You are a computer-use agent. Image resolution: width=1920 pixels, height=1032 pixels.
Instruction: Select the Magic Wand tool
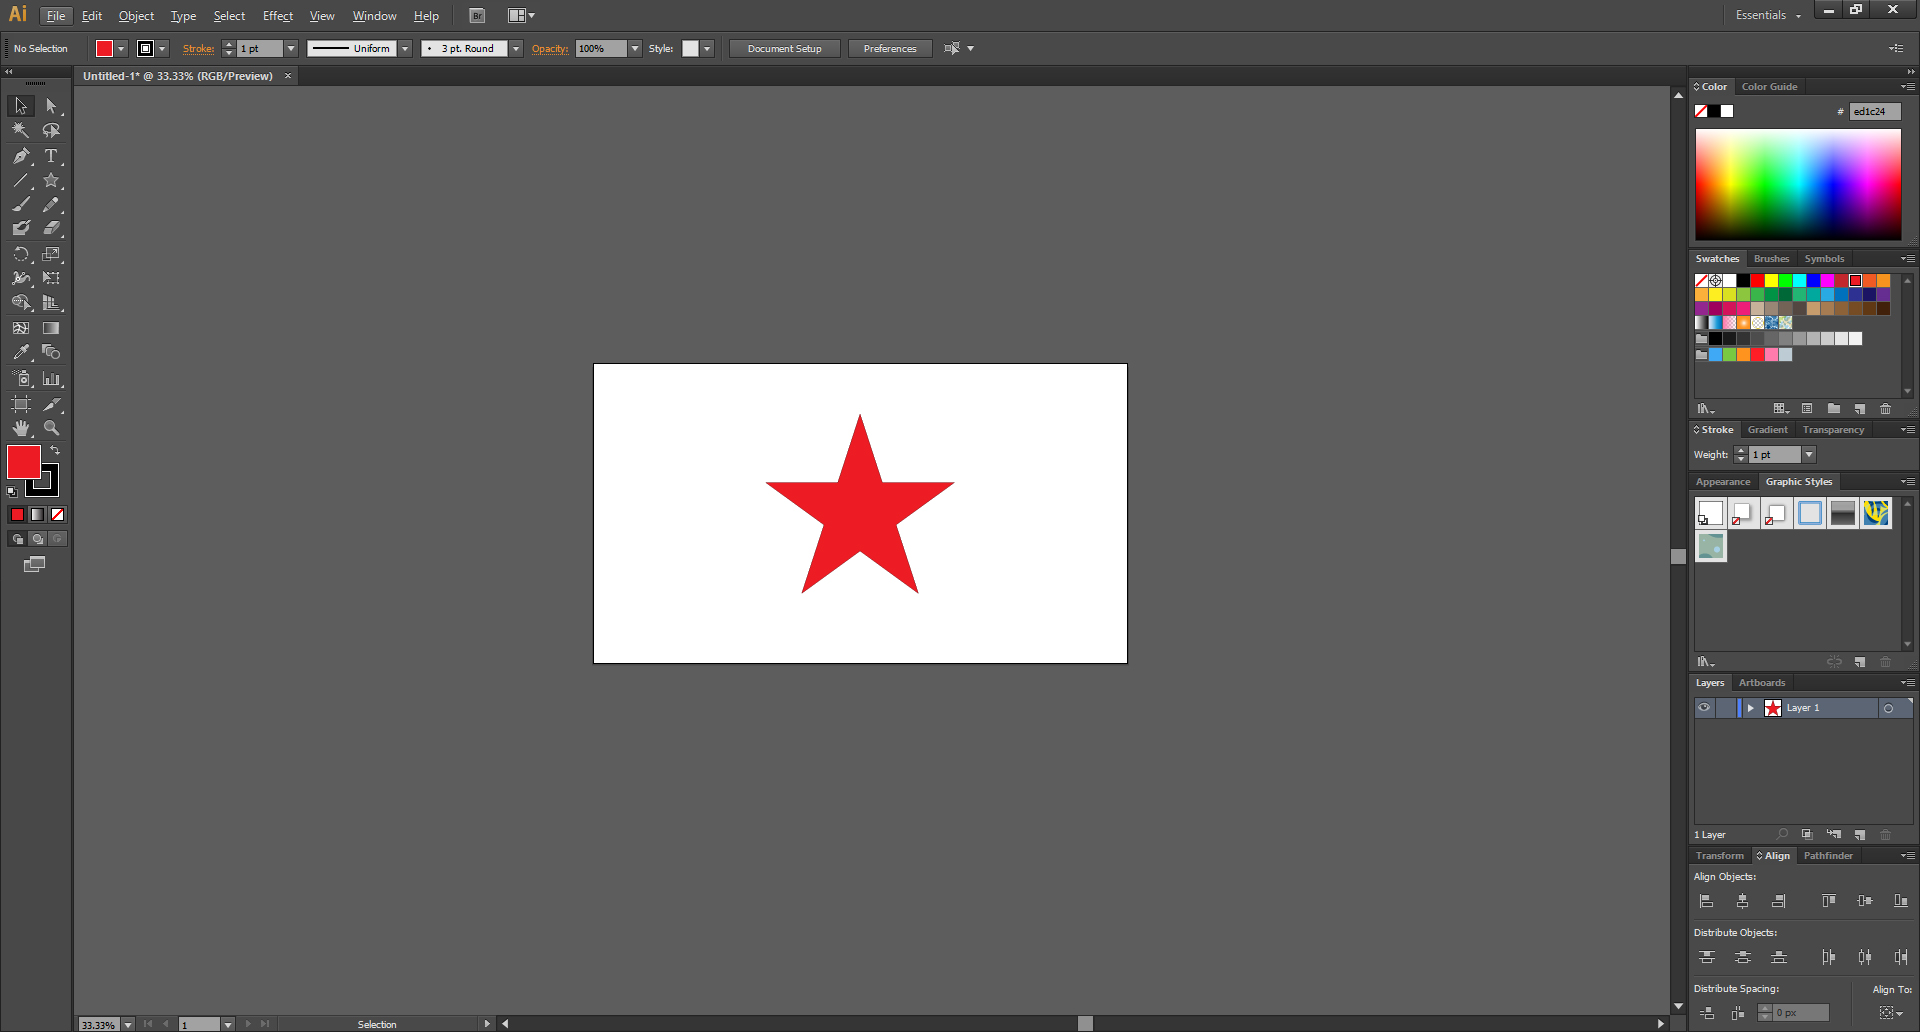[21, 131]
